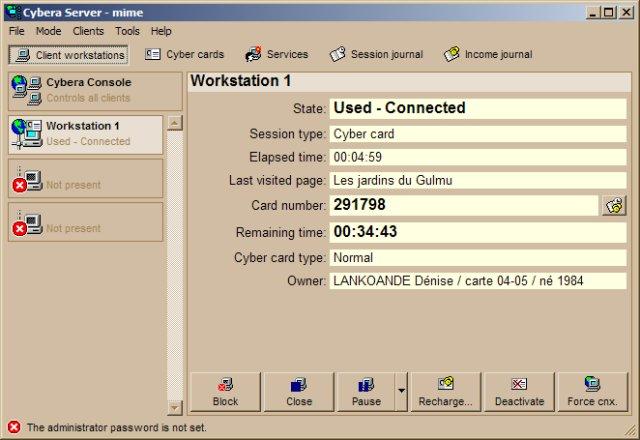
Task: Open the Recharge card dialog
Action: coord(446,392)
